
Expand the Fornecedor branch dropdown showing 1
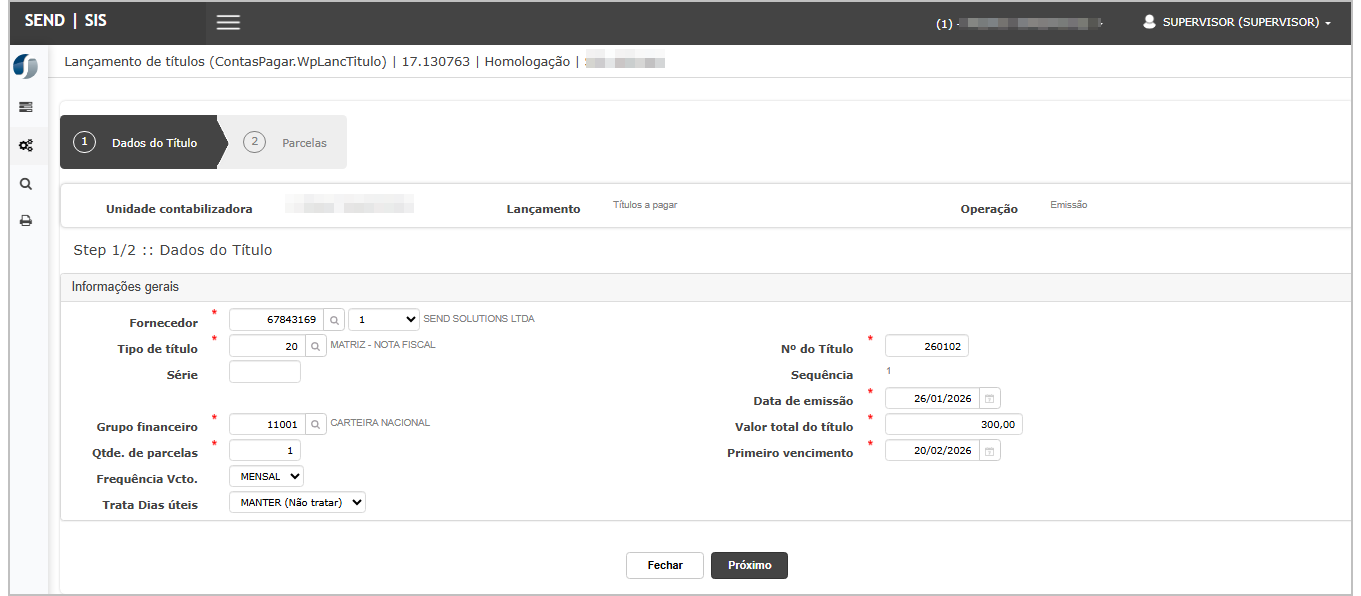[384, 320]
